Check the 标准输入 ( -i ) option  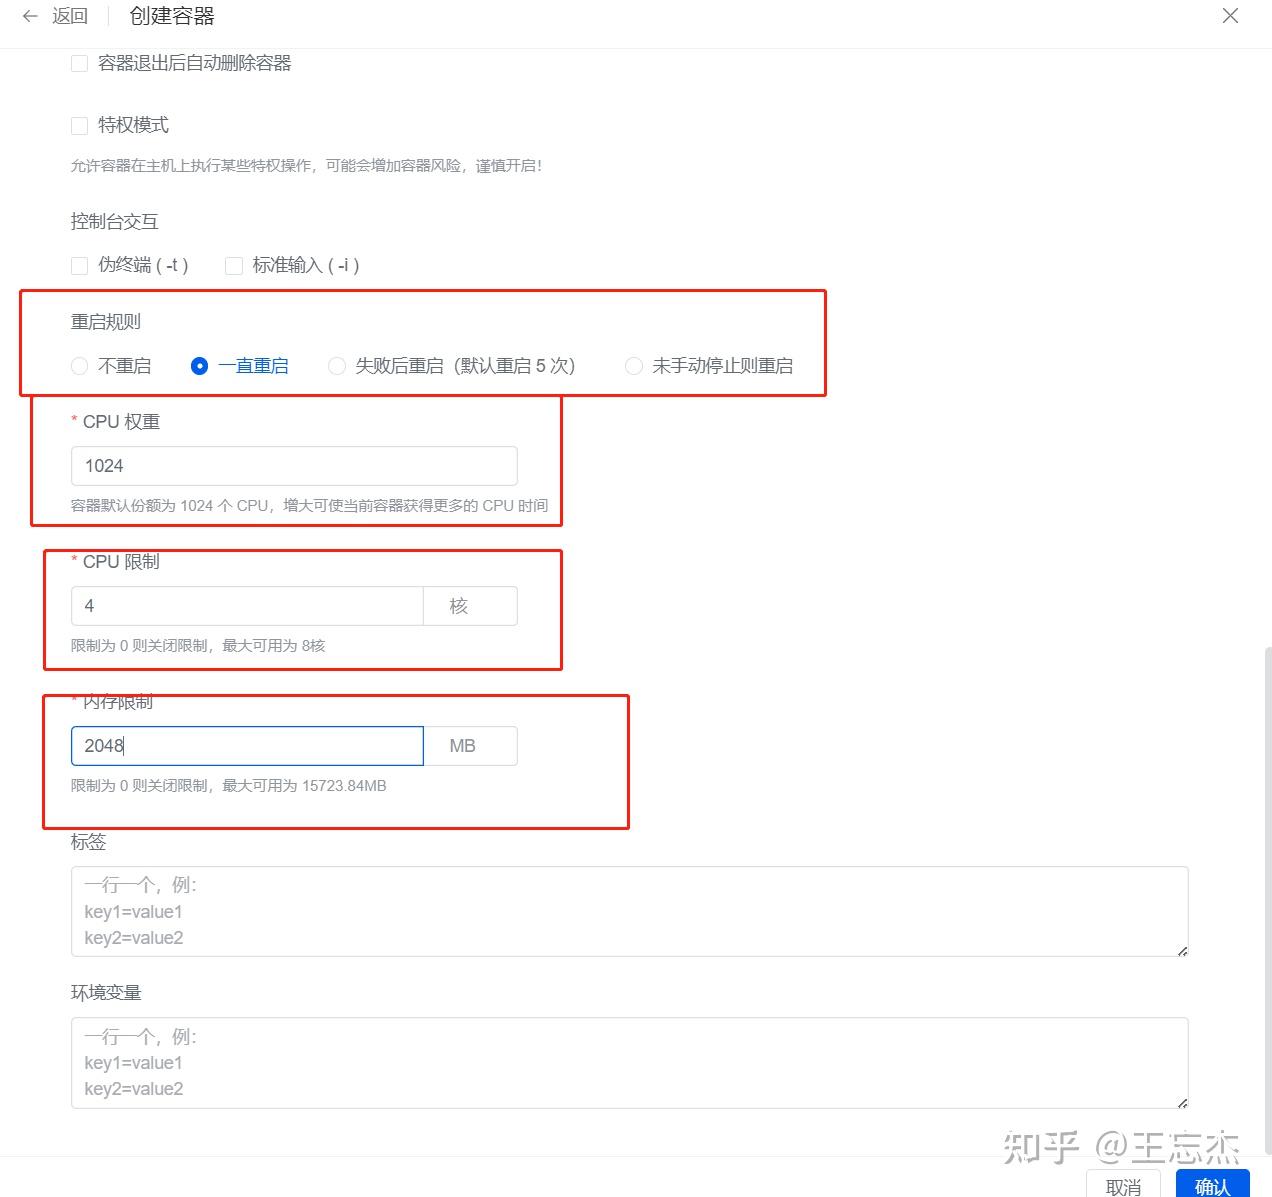233,265
